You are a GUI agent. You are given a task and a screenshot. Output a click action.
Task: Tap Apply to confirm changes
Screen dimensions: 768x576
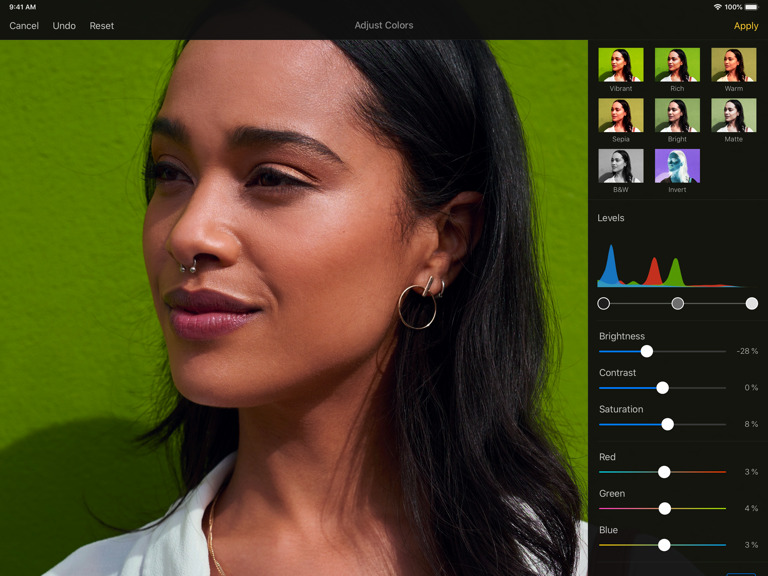[746, 26]
